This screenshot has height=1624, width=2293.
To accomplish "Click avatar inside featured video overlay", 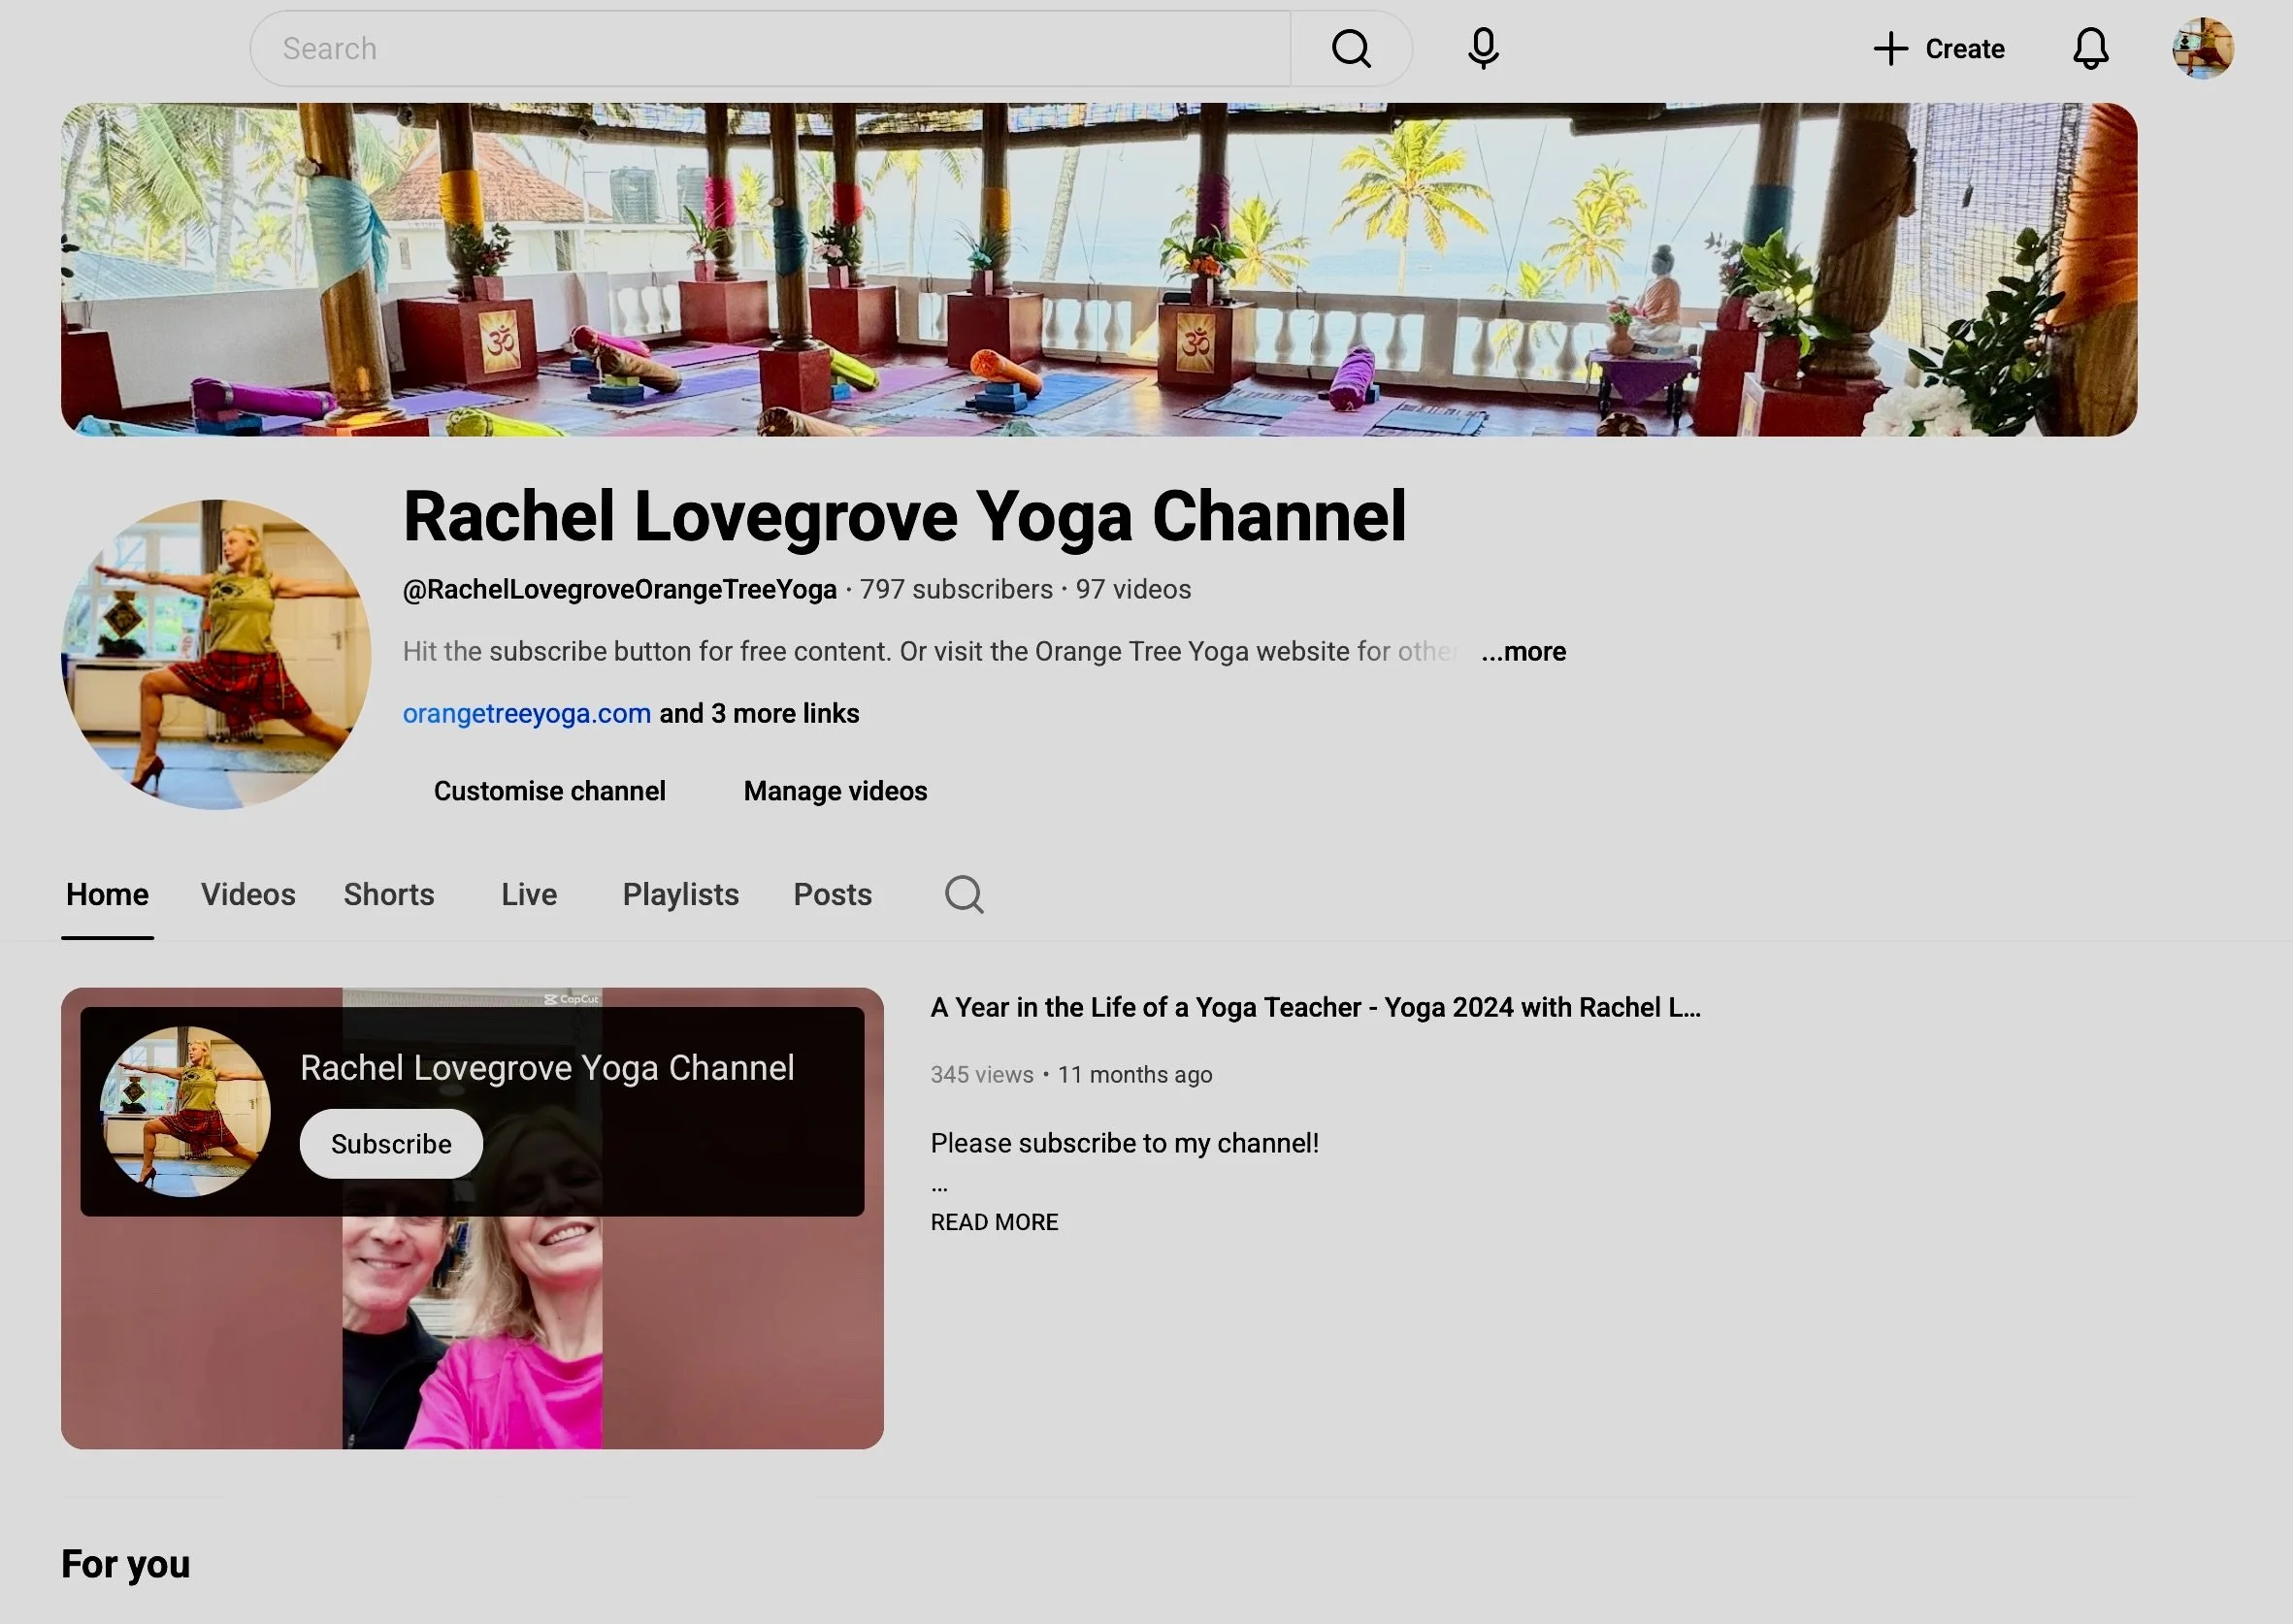I will [x=186, y=1111].
